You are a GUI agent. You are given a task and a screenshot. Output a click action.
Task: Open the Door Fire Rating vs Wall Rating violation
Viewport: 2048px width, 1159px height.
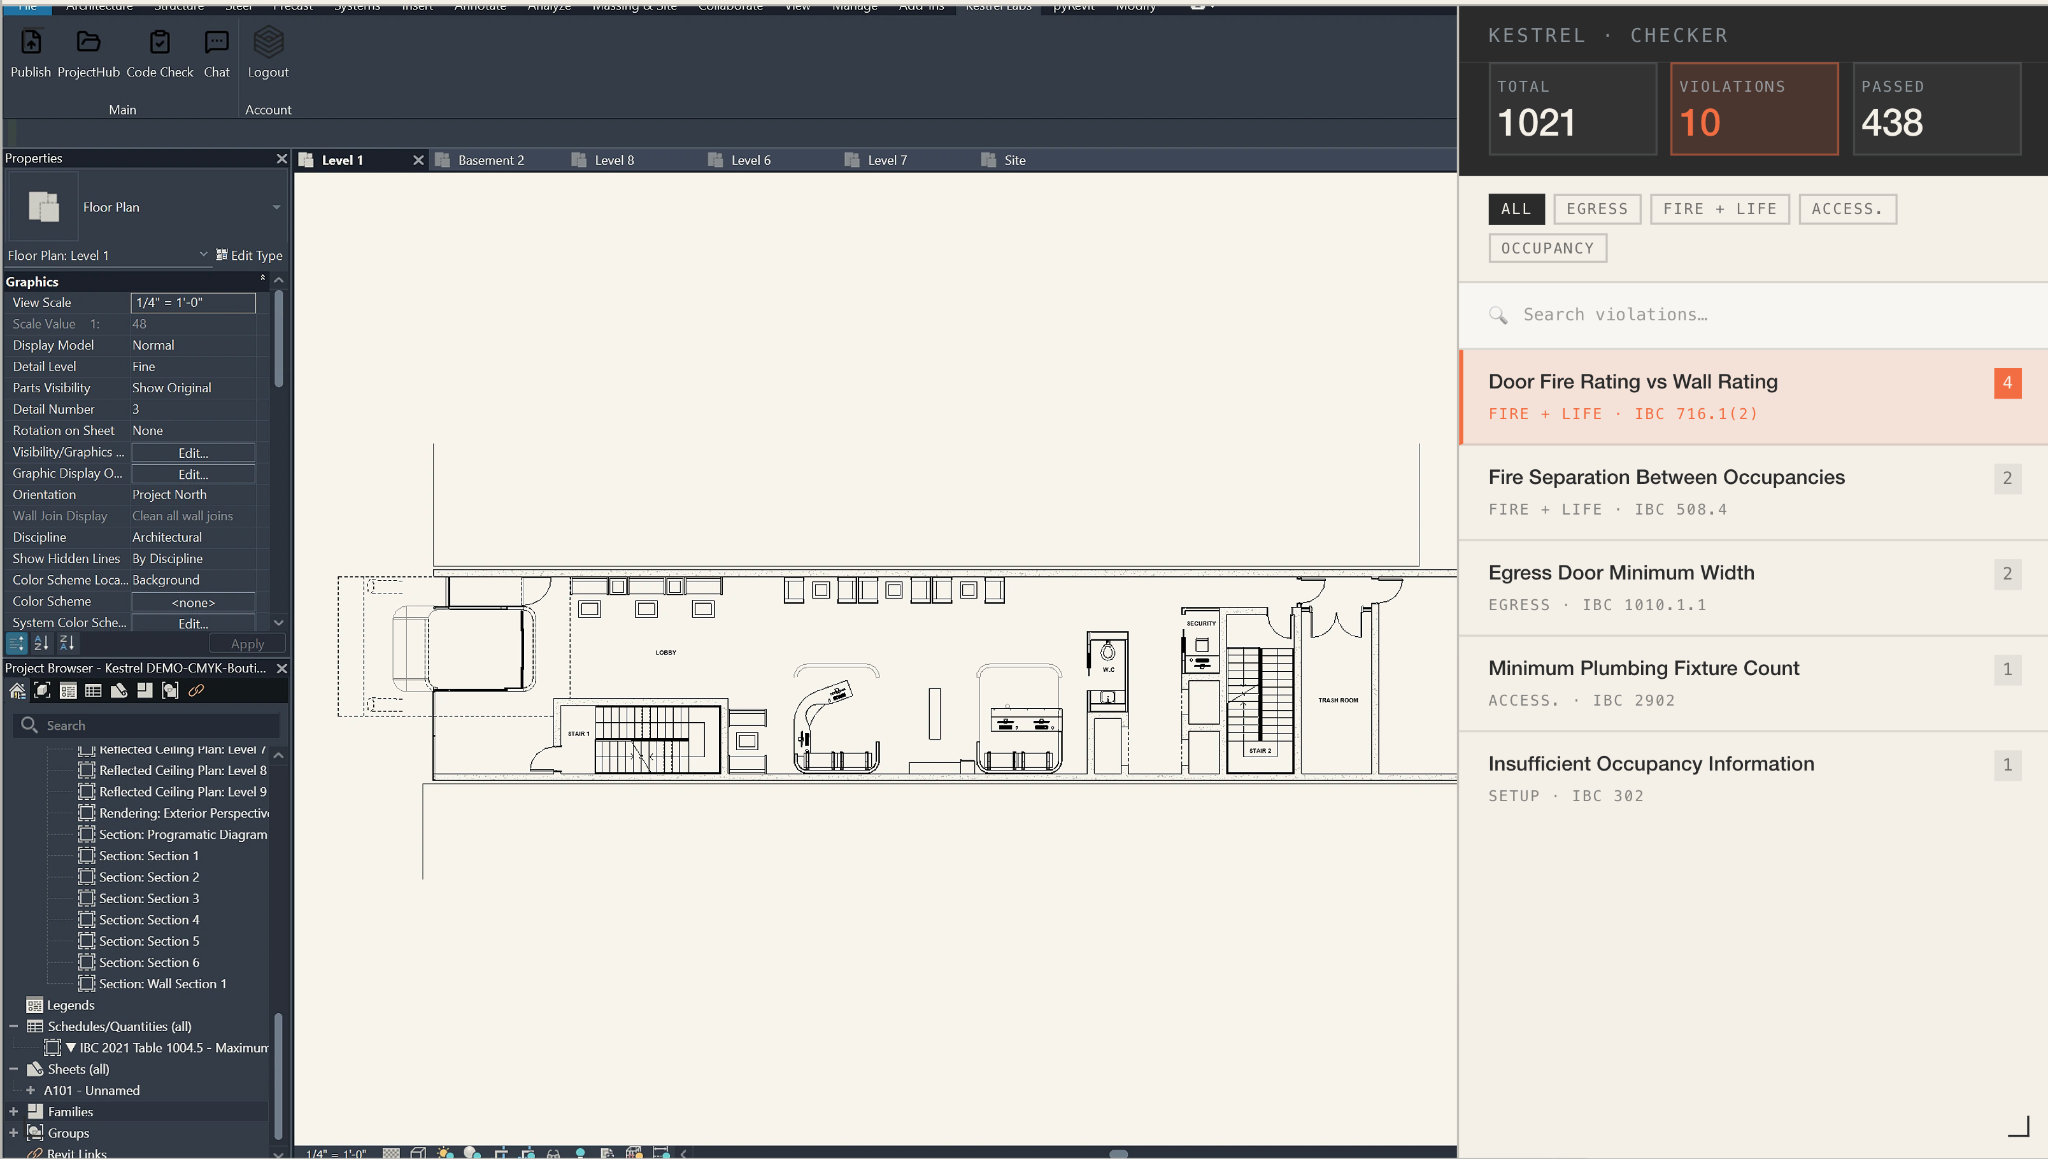tap(1753, 397)
